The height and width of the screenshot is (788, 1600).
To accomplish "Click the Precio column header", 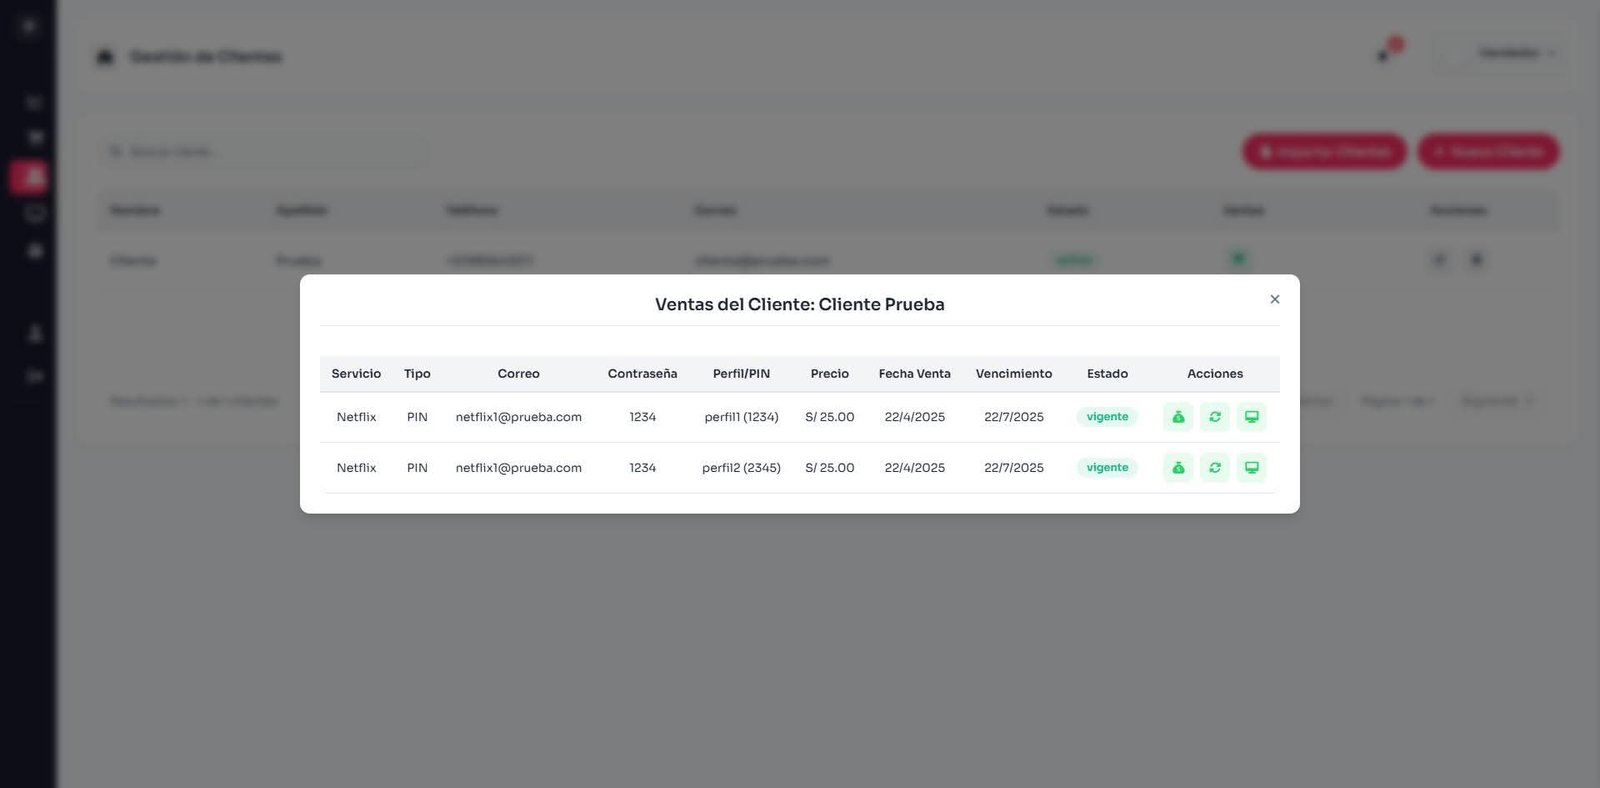I will click(x=829, y=374).
